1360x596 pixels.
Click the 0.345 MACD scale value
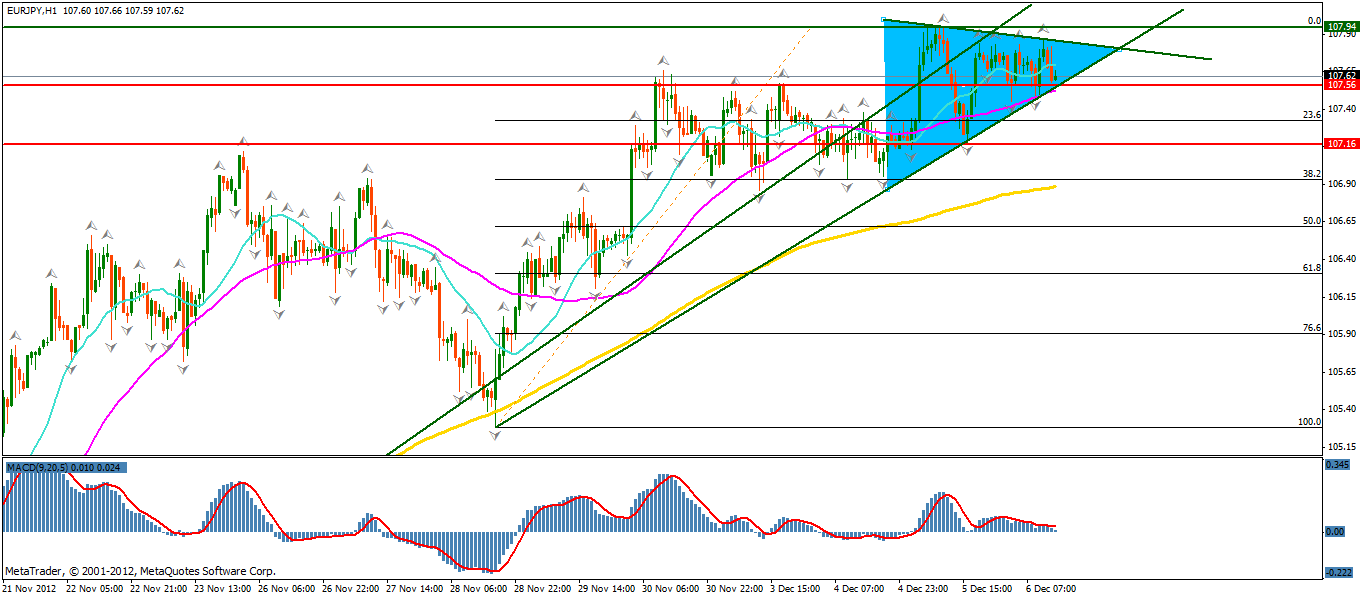click(x=1334, y=466)
